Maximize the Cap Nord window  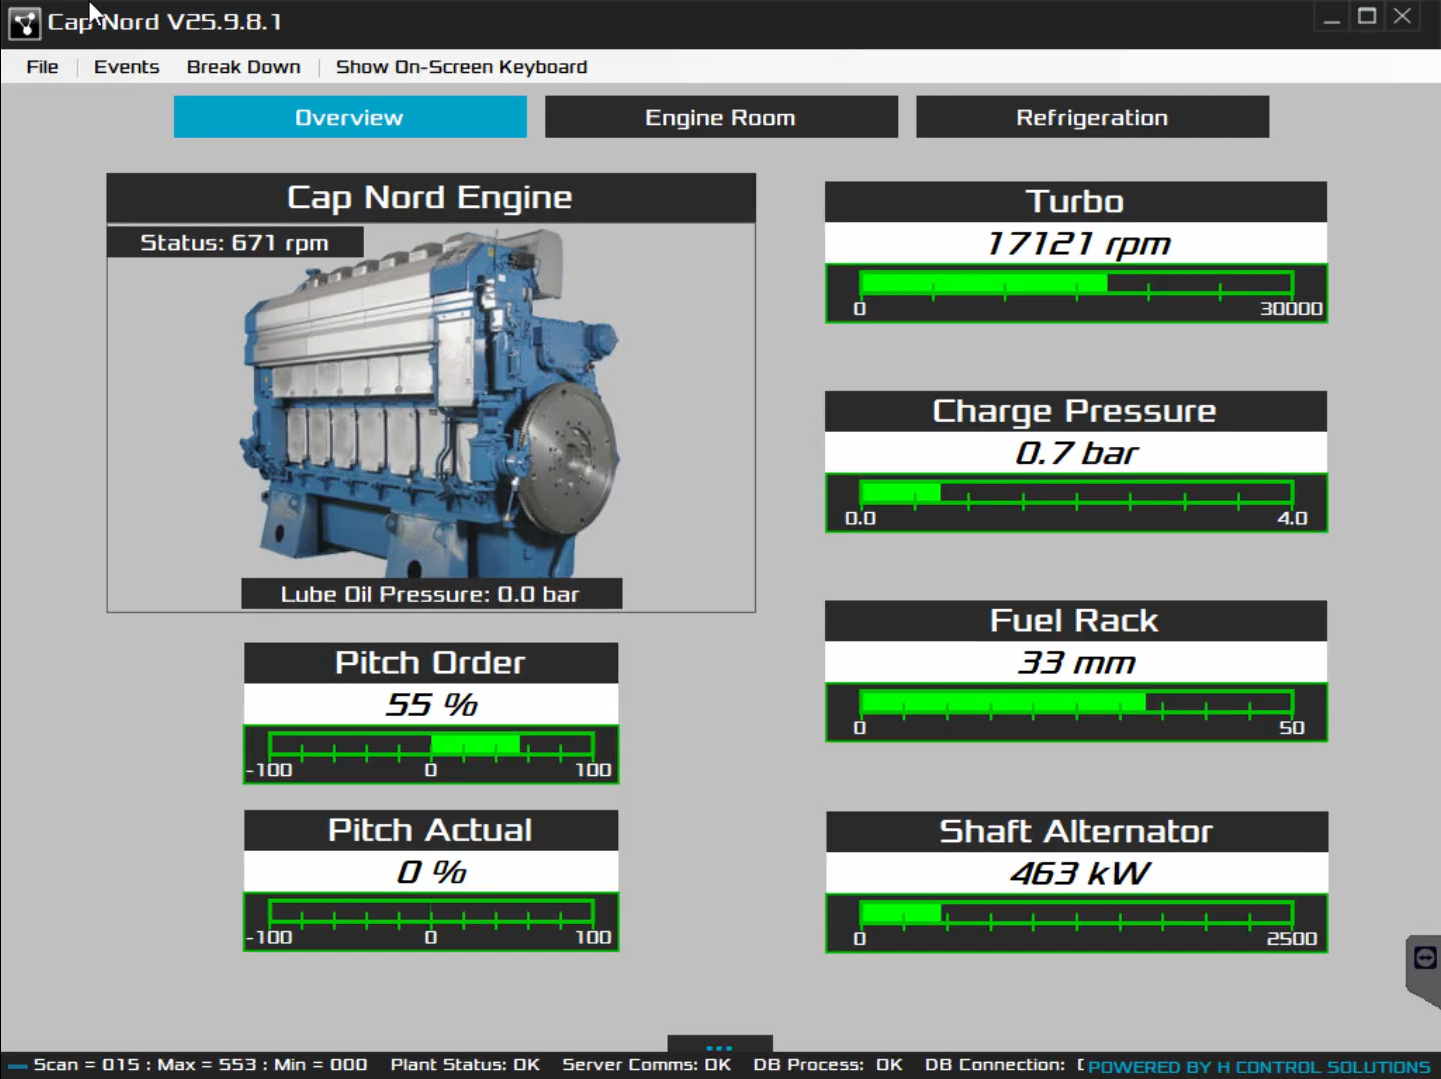tap(1366, 17)
